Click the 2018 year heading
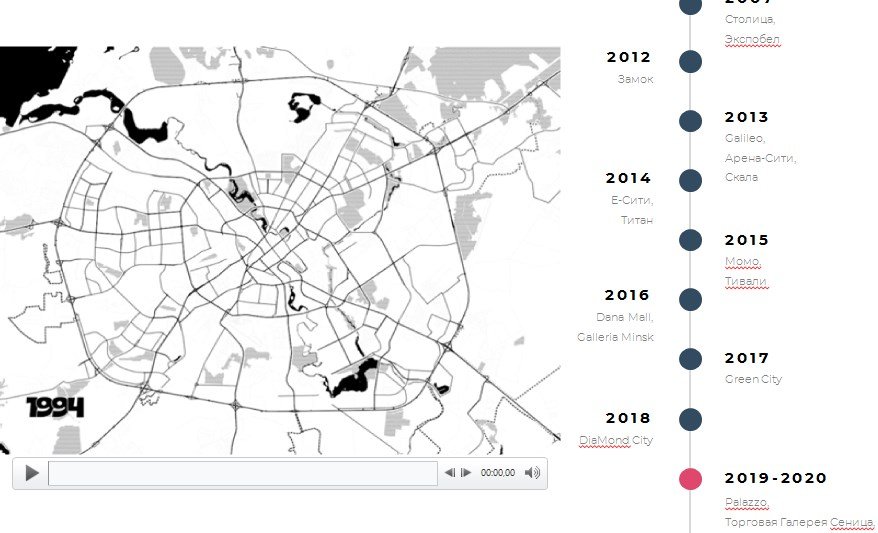Image resolution: width=878 pixels, height=533 pixels. click(x=628, y=418)
